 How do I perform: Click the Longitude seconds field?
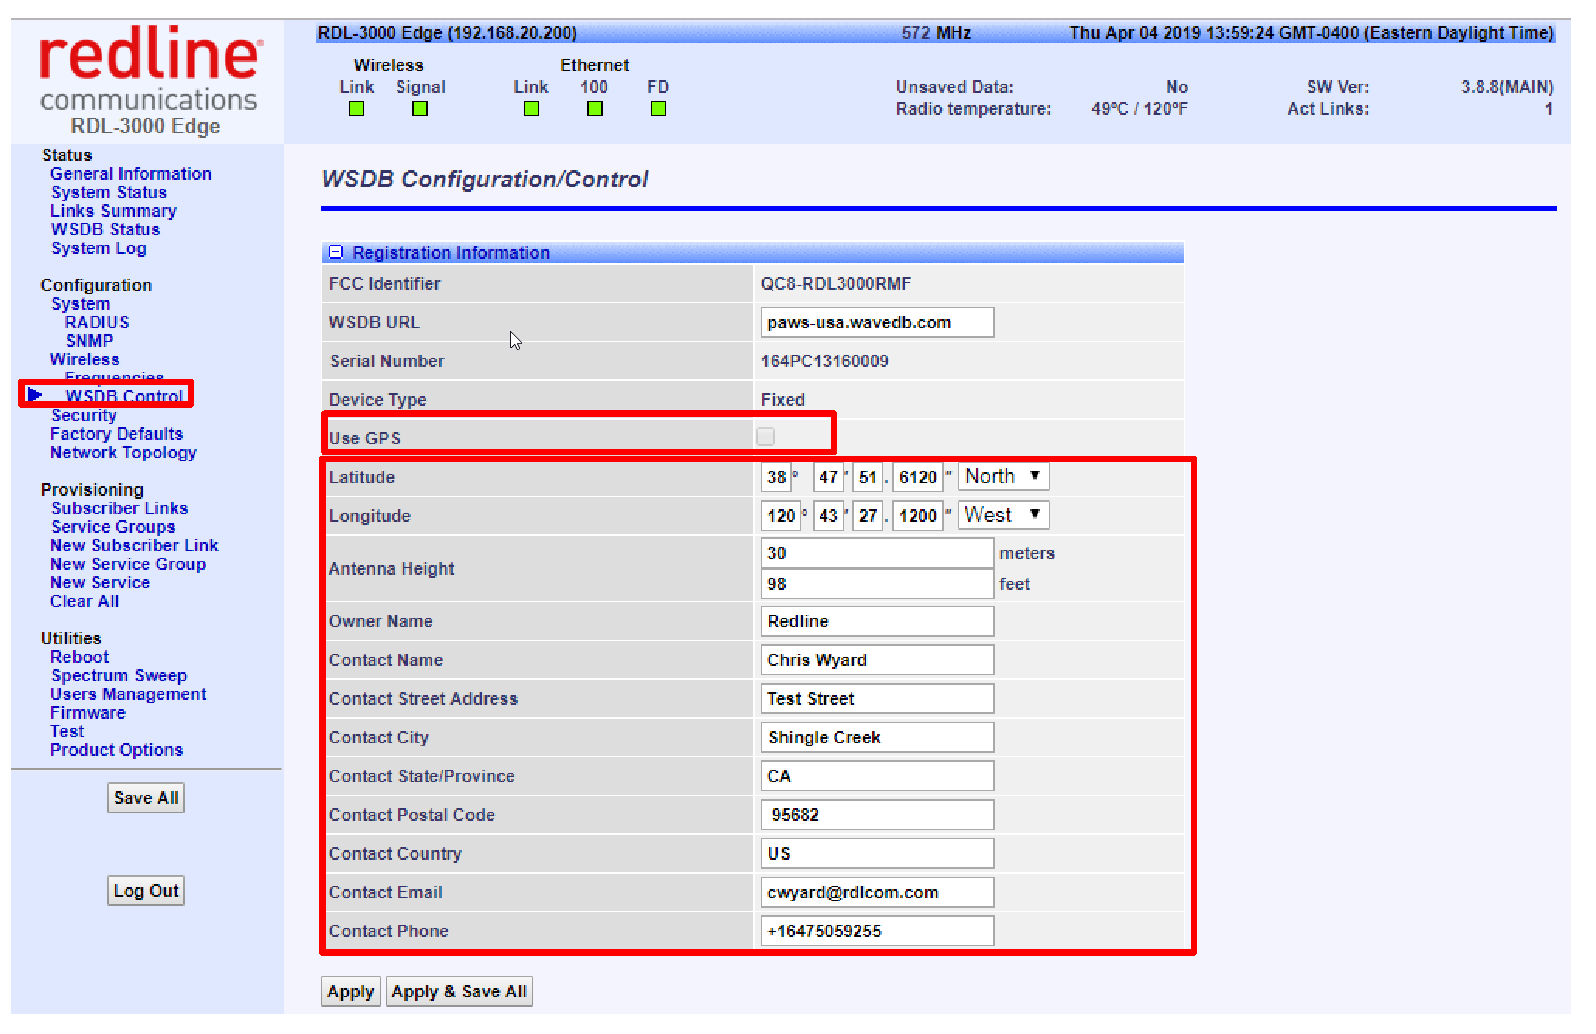tap(867, 516)
